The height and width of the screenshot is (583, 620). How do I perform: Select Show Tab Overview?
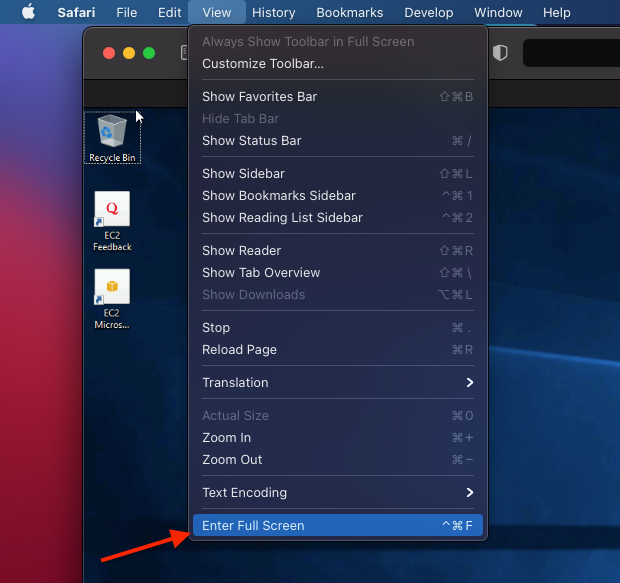point(338,273)
